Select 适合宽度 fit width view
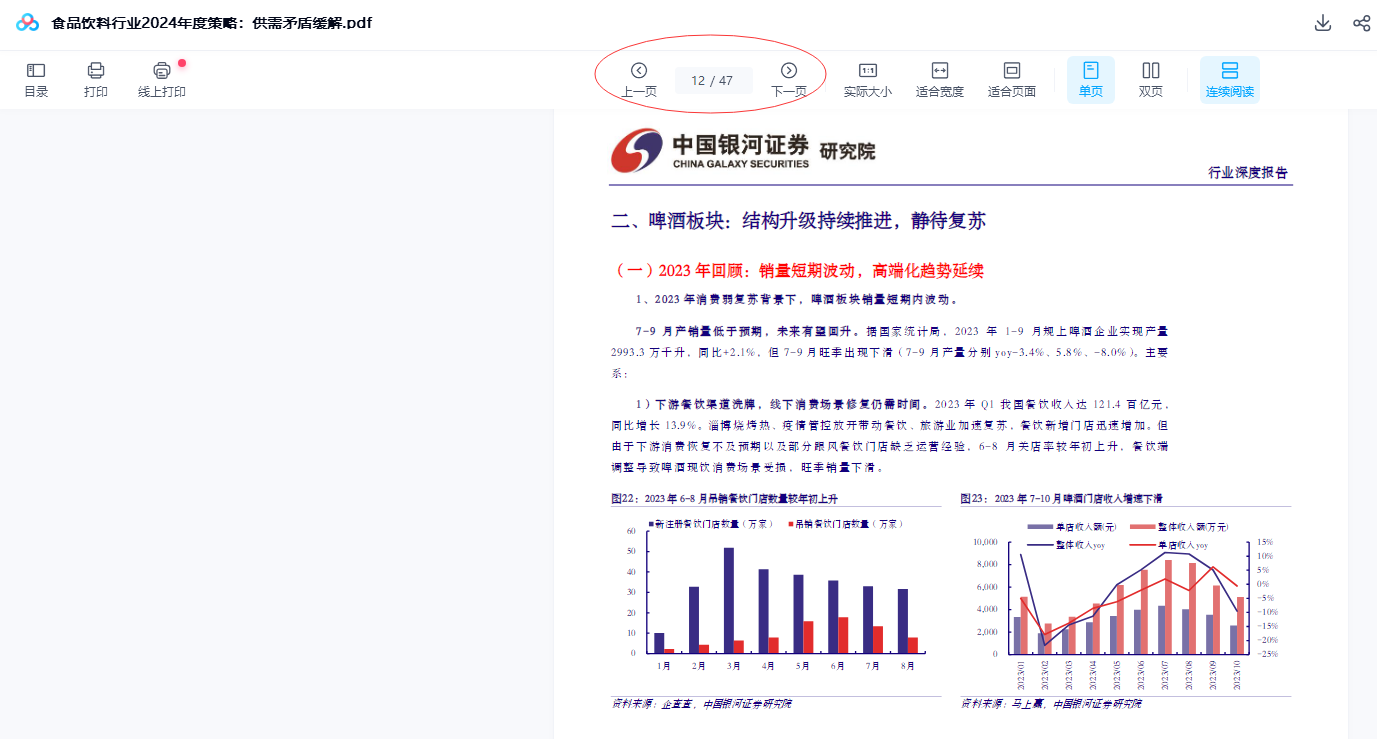The height and width of the screenshot is (739, 1377). [x=939, y=80]
